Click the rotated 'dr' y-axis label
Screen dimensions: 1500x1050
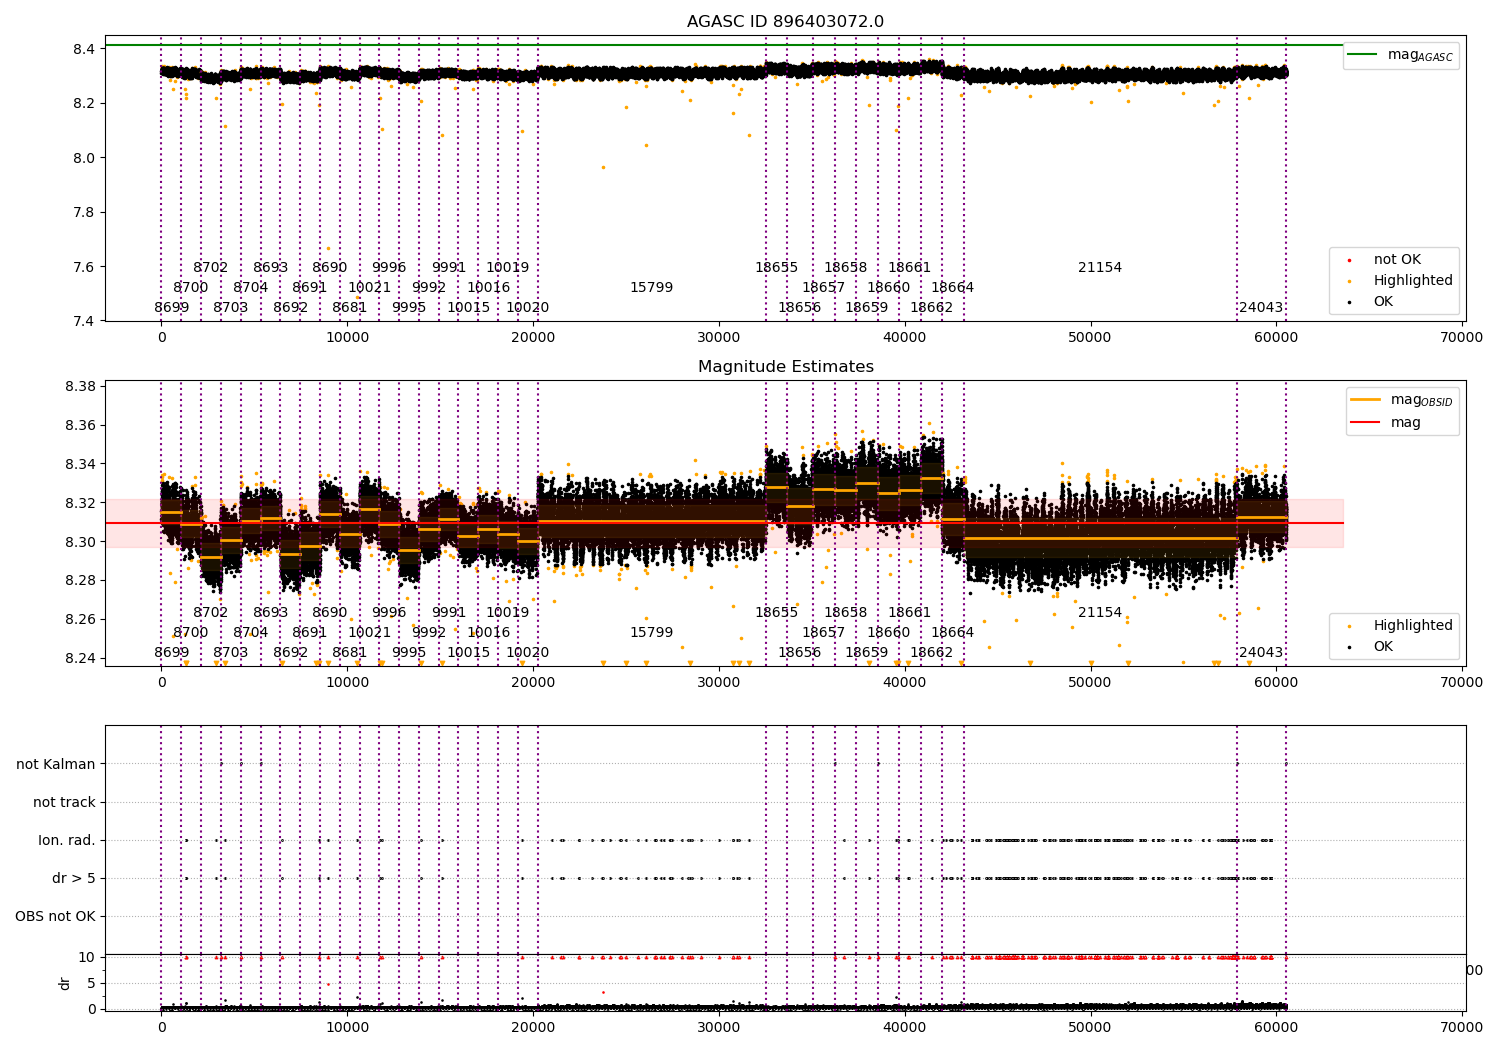pyautogui.click(x=65, y=983)
